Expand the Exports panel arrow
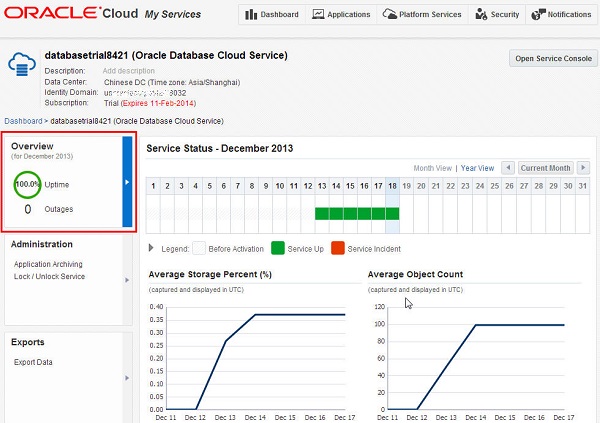Screen dimensions: 600x423 [127, 378]
